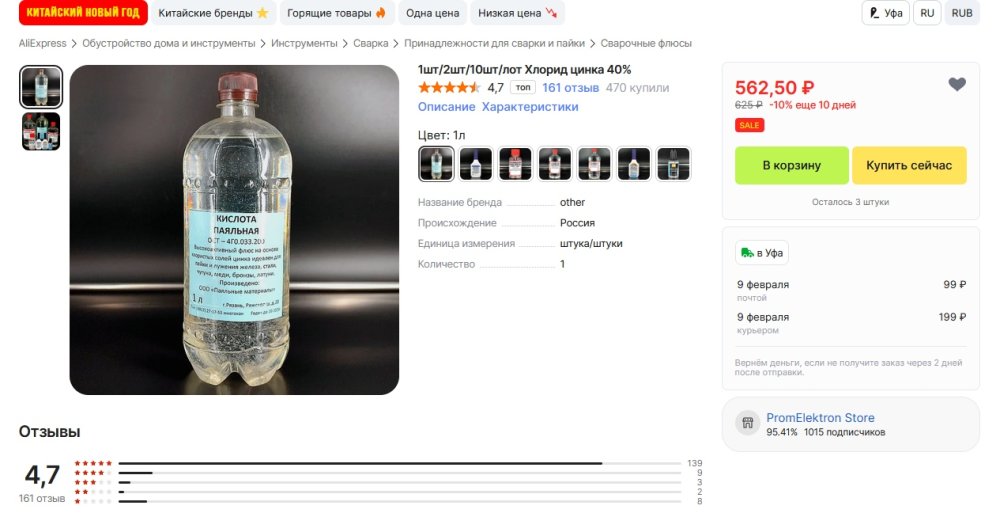Click the PromElektron Store shop icon
The image size is (1000, 513).
[x=747, y=423]
